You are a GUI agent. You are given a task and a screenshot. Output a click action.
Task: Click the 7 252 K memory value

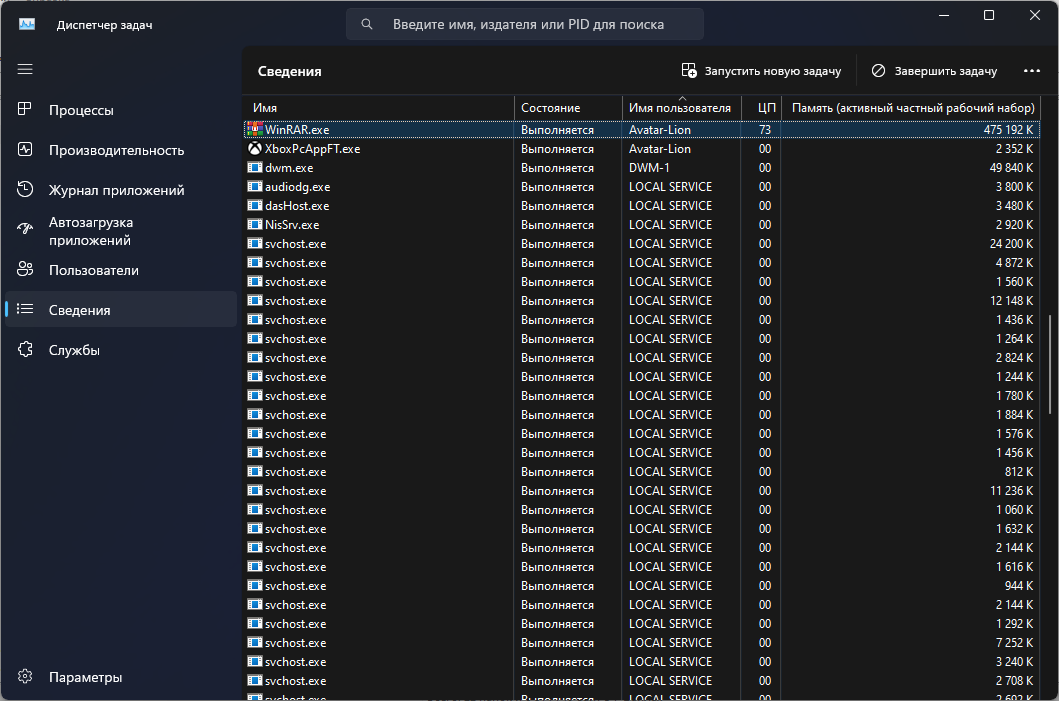click(1014, 642)
